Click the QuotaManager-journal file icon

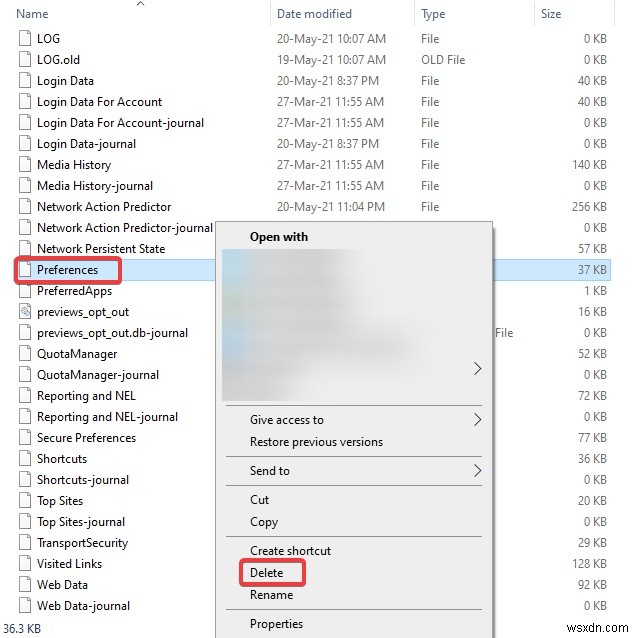25,375
